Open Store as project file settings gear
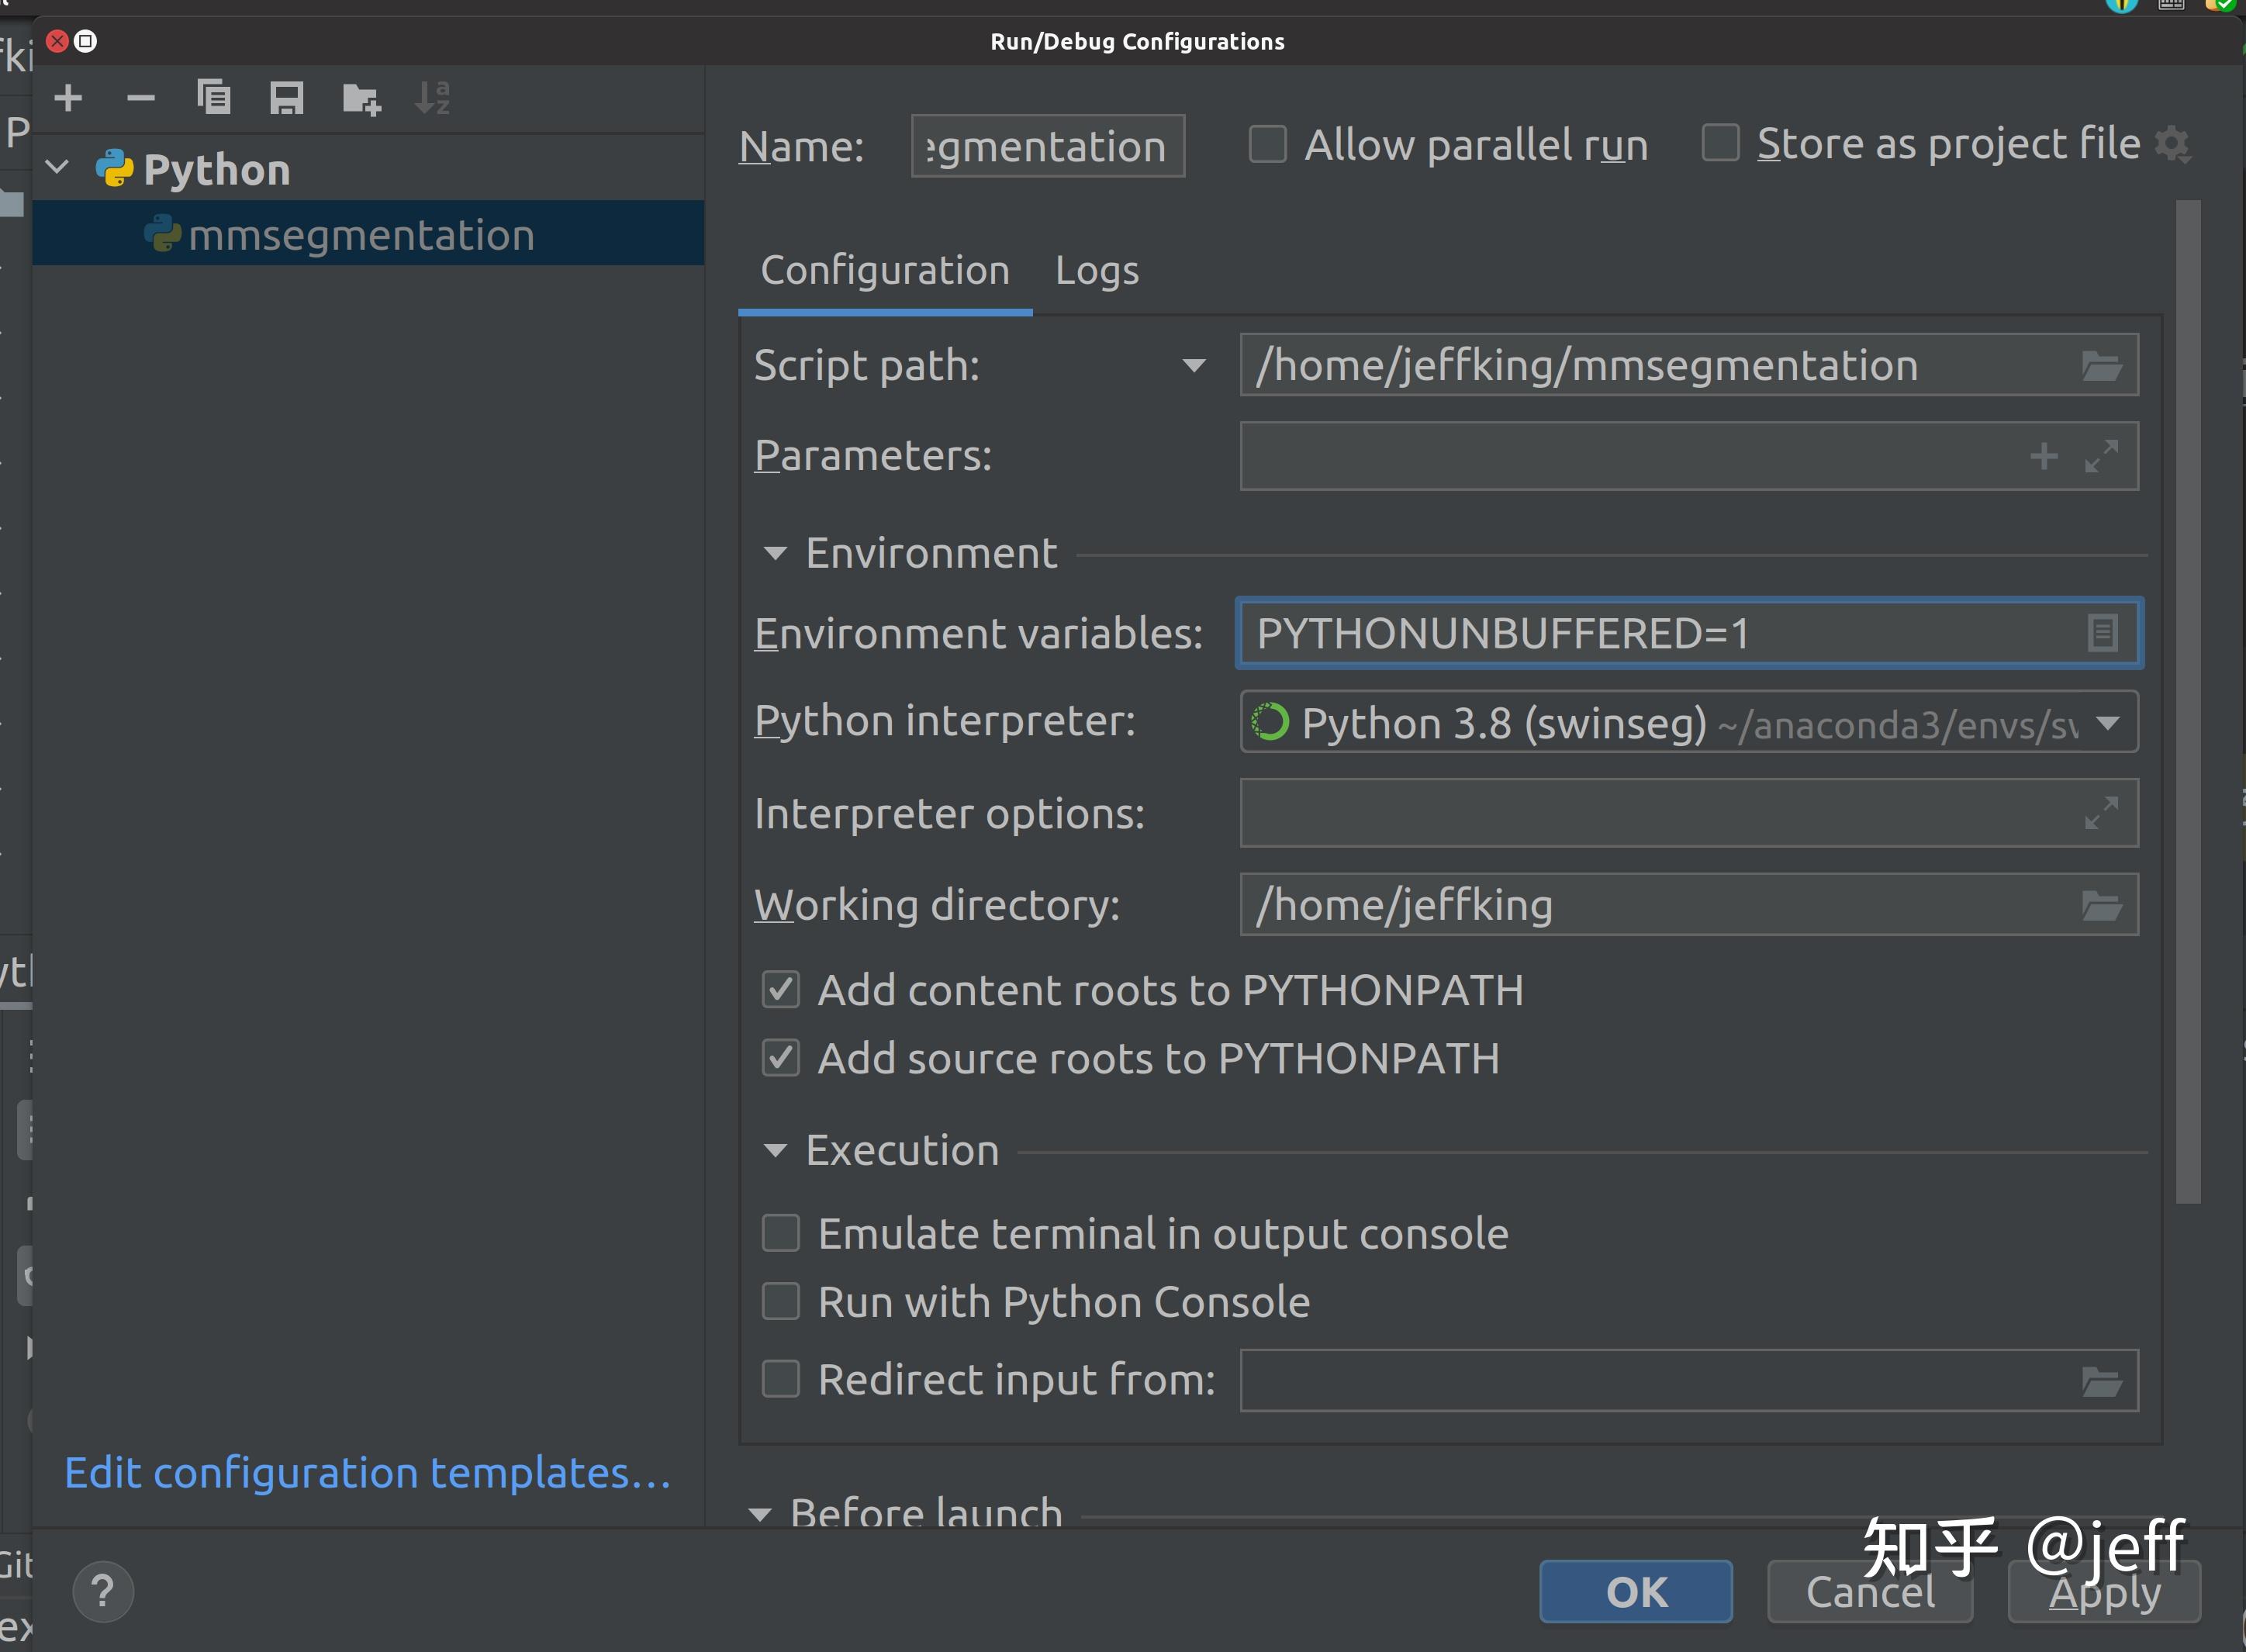This screenshot has height=1652, width=2246. pyautogui.click(x=2173, y=145)
